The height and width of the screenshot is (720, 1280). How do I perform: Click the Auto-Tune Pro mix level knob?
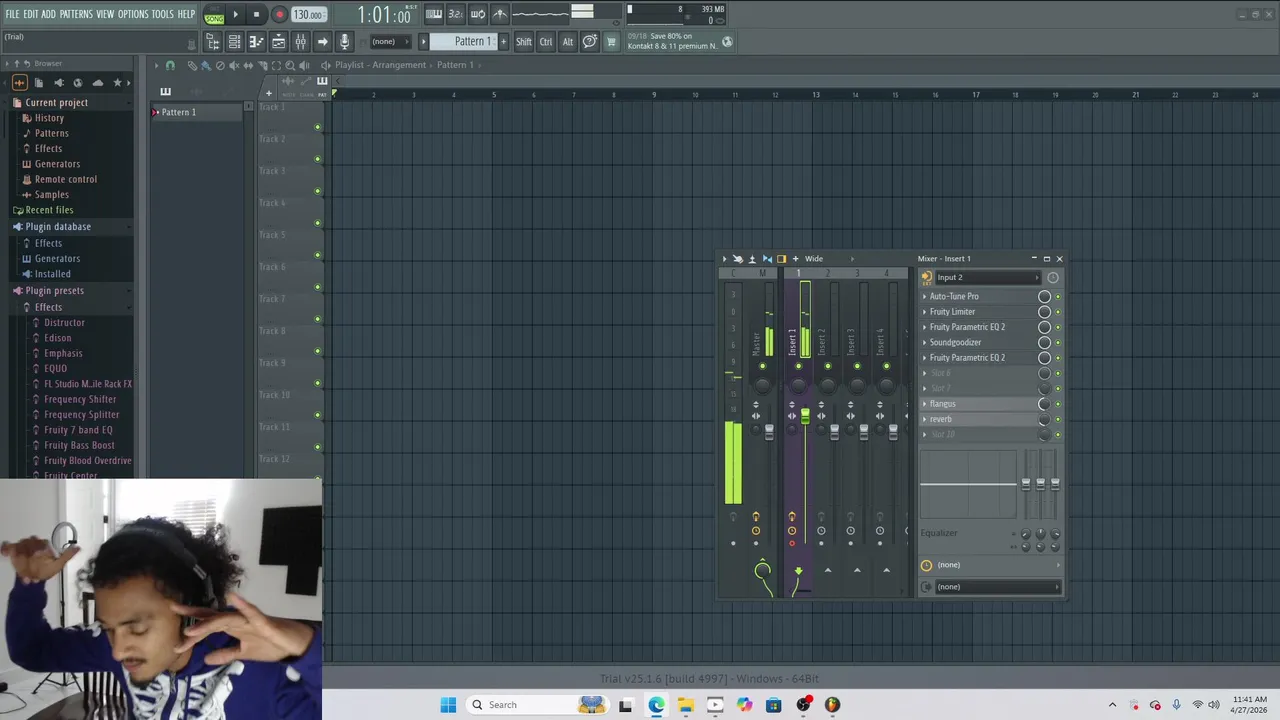tap(1044, 297)
